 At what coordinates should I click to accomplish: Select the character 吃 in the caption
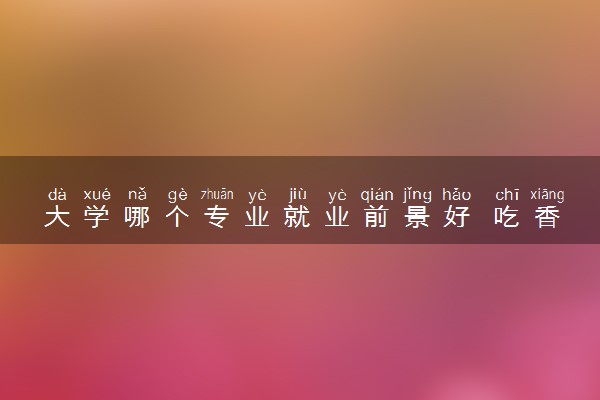coord(507,217)
